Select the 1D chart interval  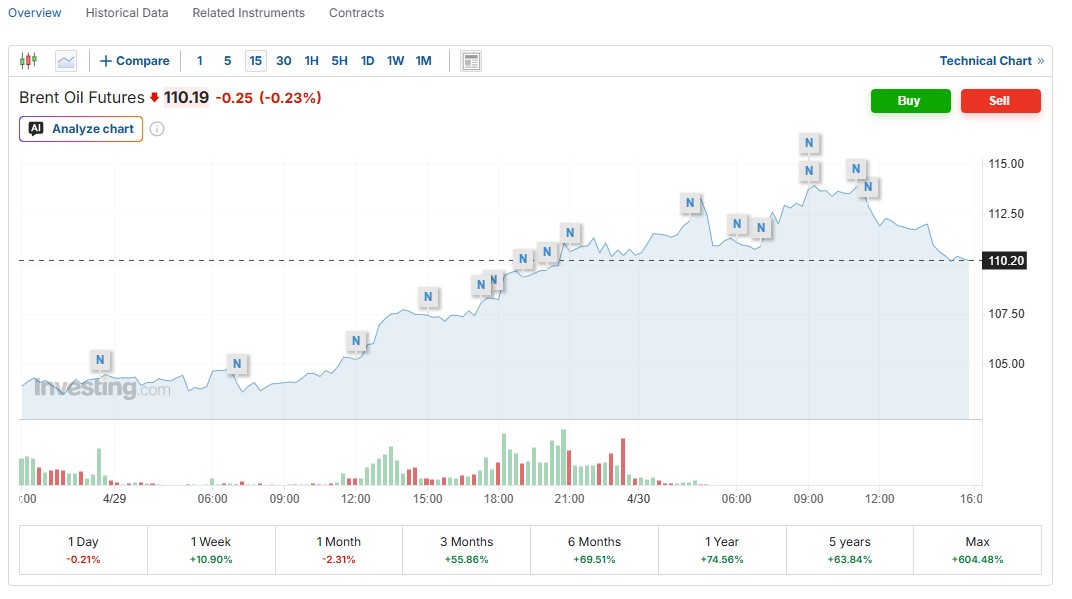[x=368, y=61]
